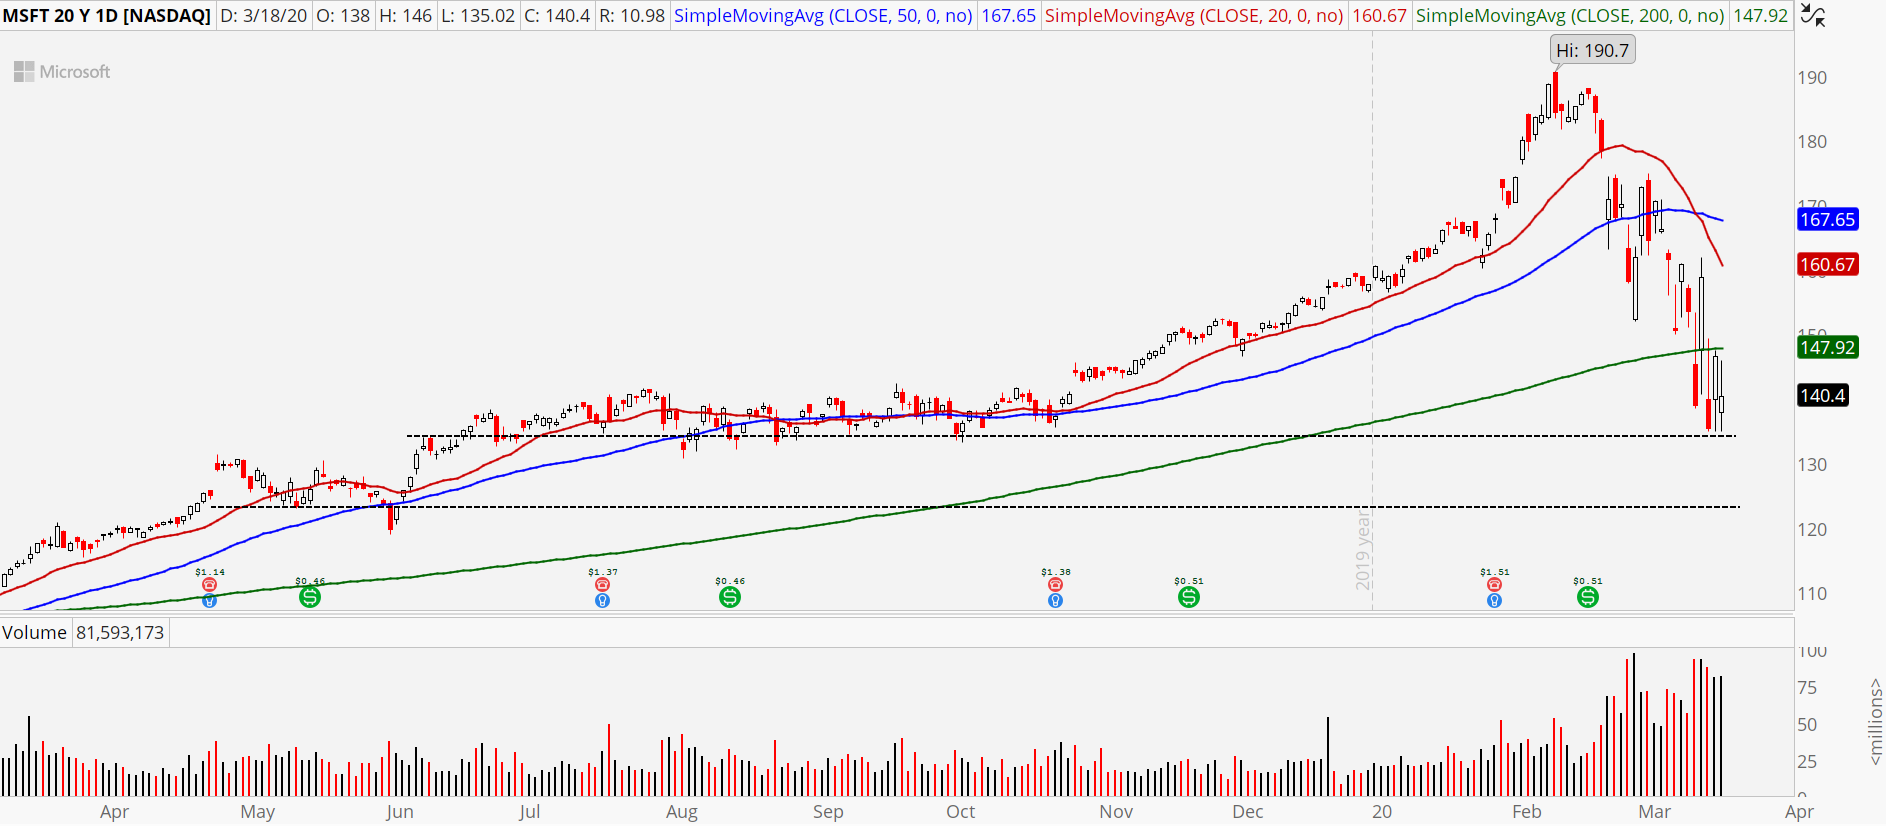Click the 147.92 value in the header
Viewport: 1886px width, 826px height.
(1760, 16)
